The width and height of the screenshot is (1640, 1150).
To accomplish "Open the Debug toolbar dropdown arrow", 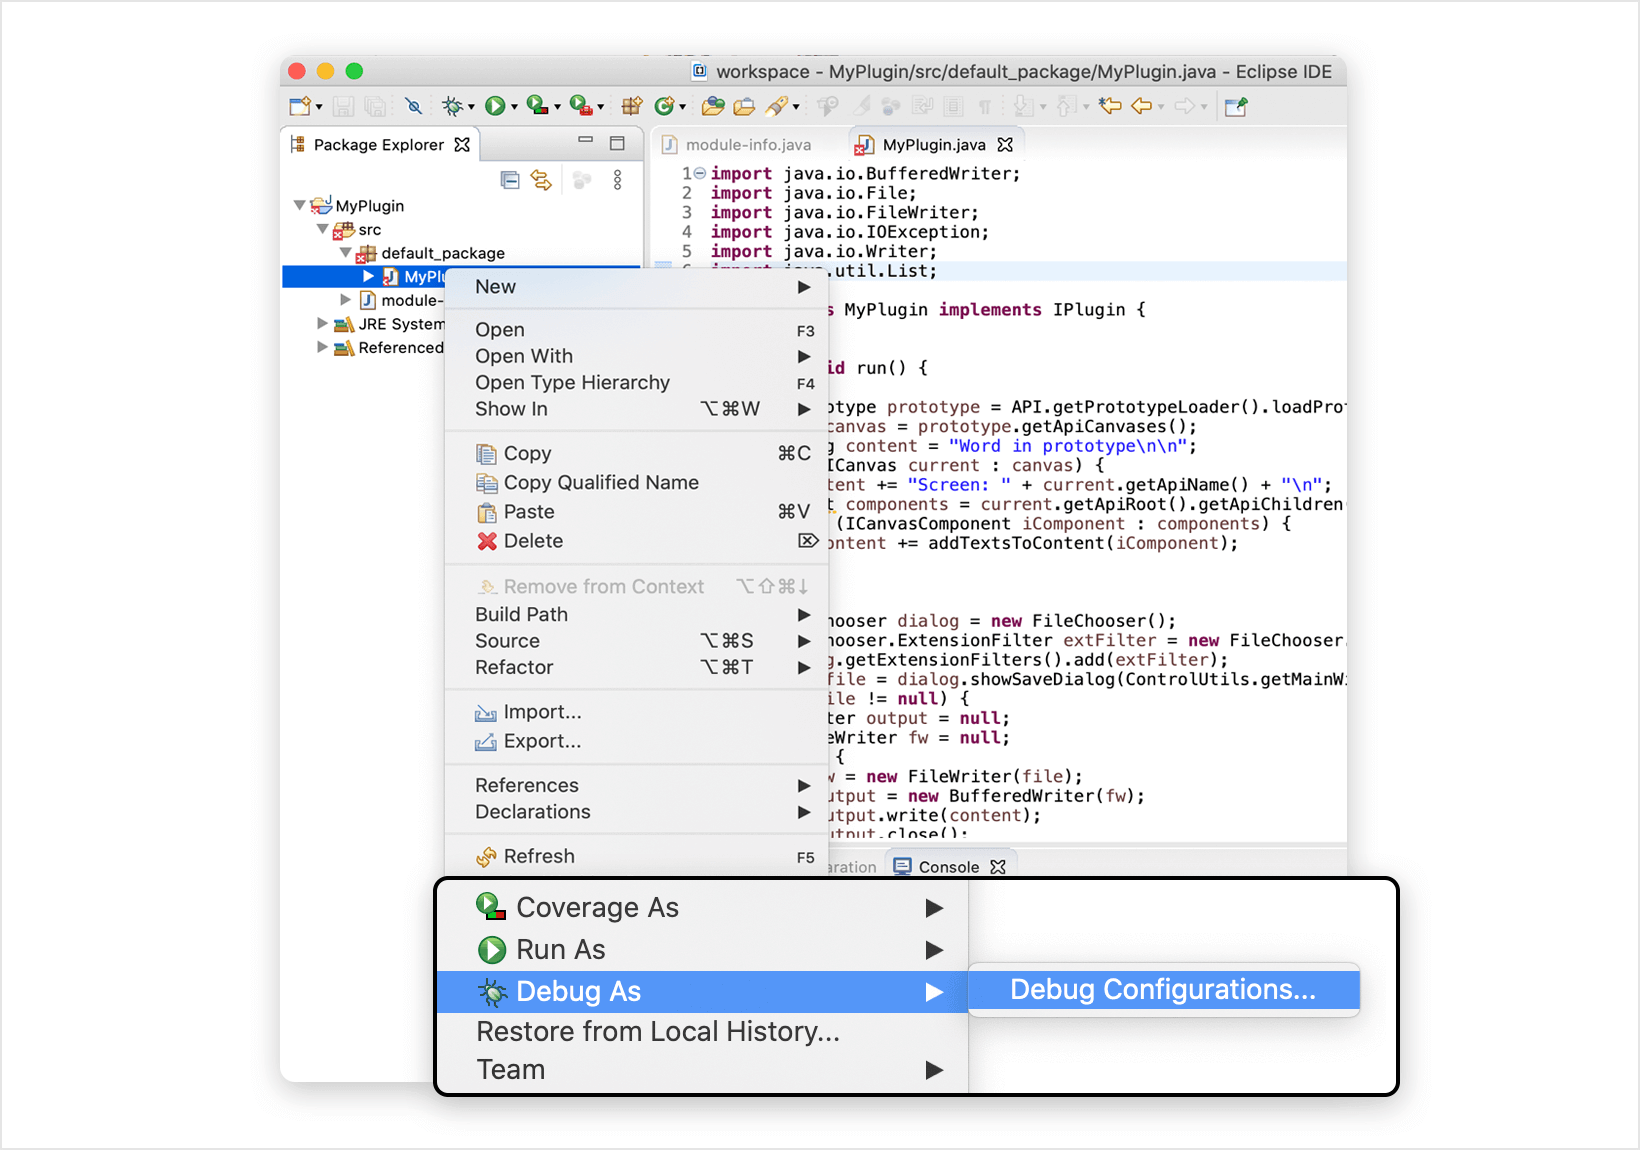I will [x=471, y=107].
